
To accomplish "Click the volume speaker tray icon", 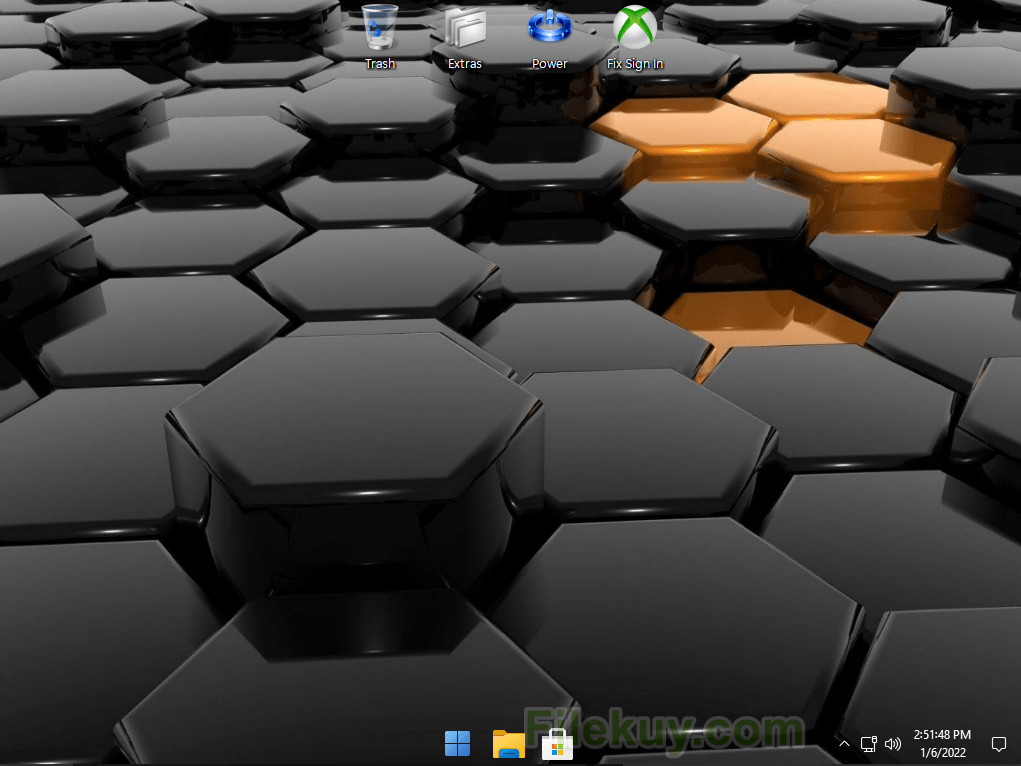I will pyautogui.click(x=893, y=744).
